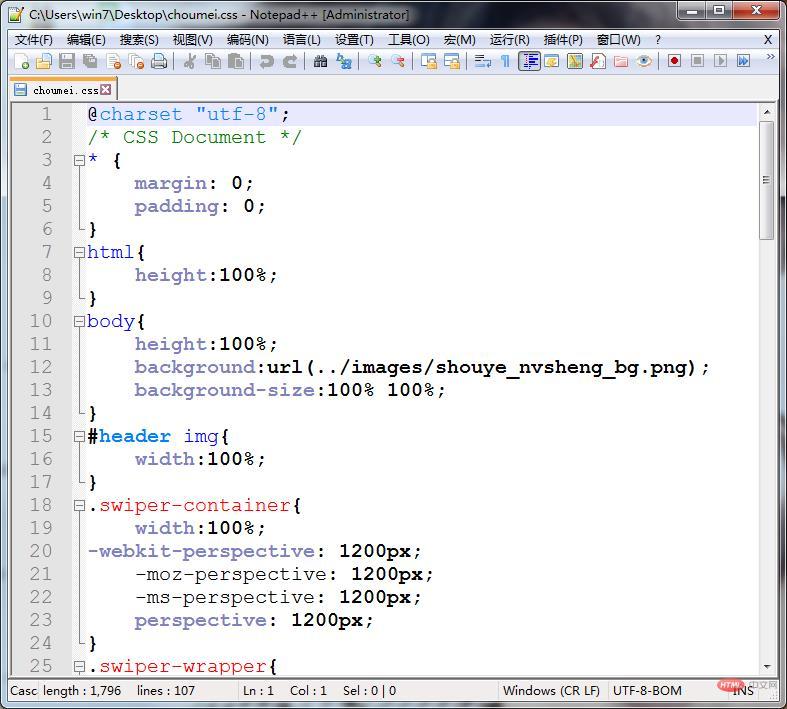Screen dimensions: 787x709
Task: Save all open files
Action: click(x=90, y=61)
